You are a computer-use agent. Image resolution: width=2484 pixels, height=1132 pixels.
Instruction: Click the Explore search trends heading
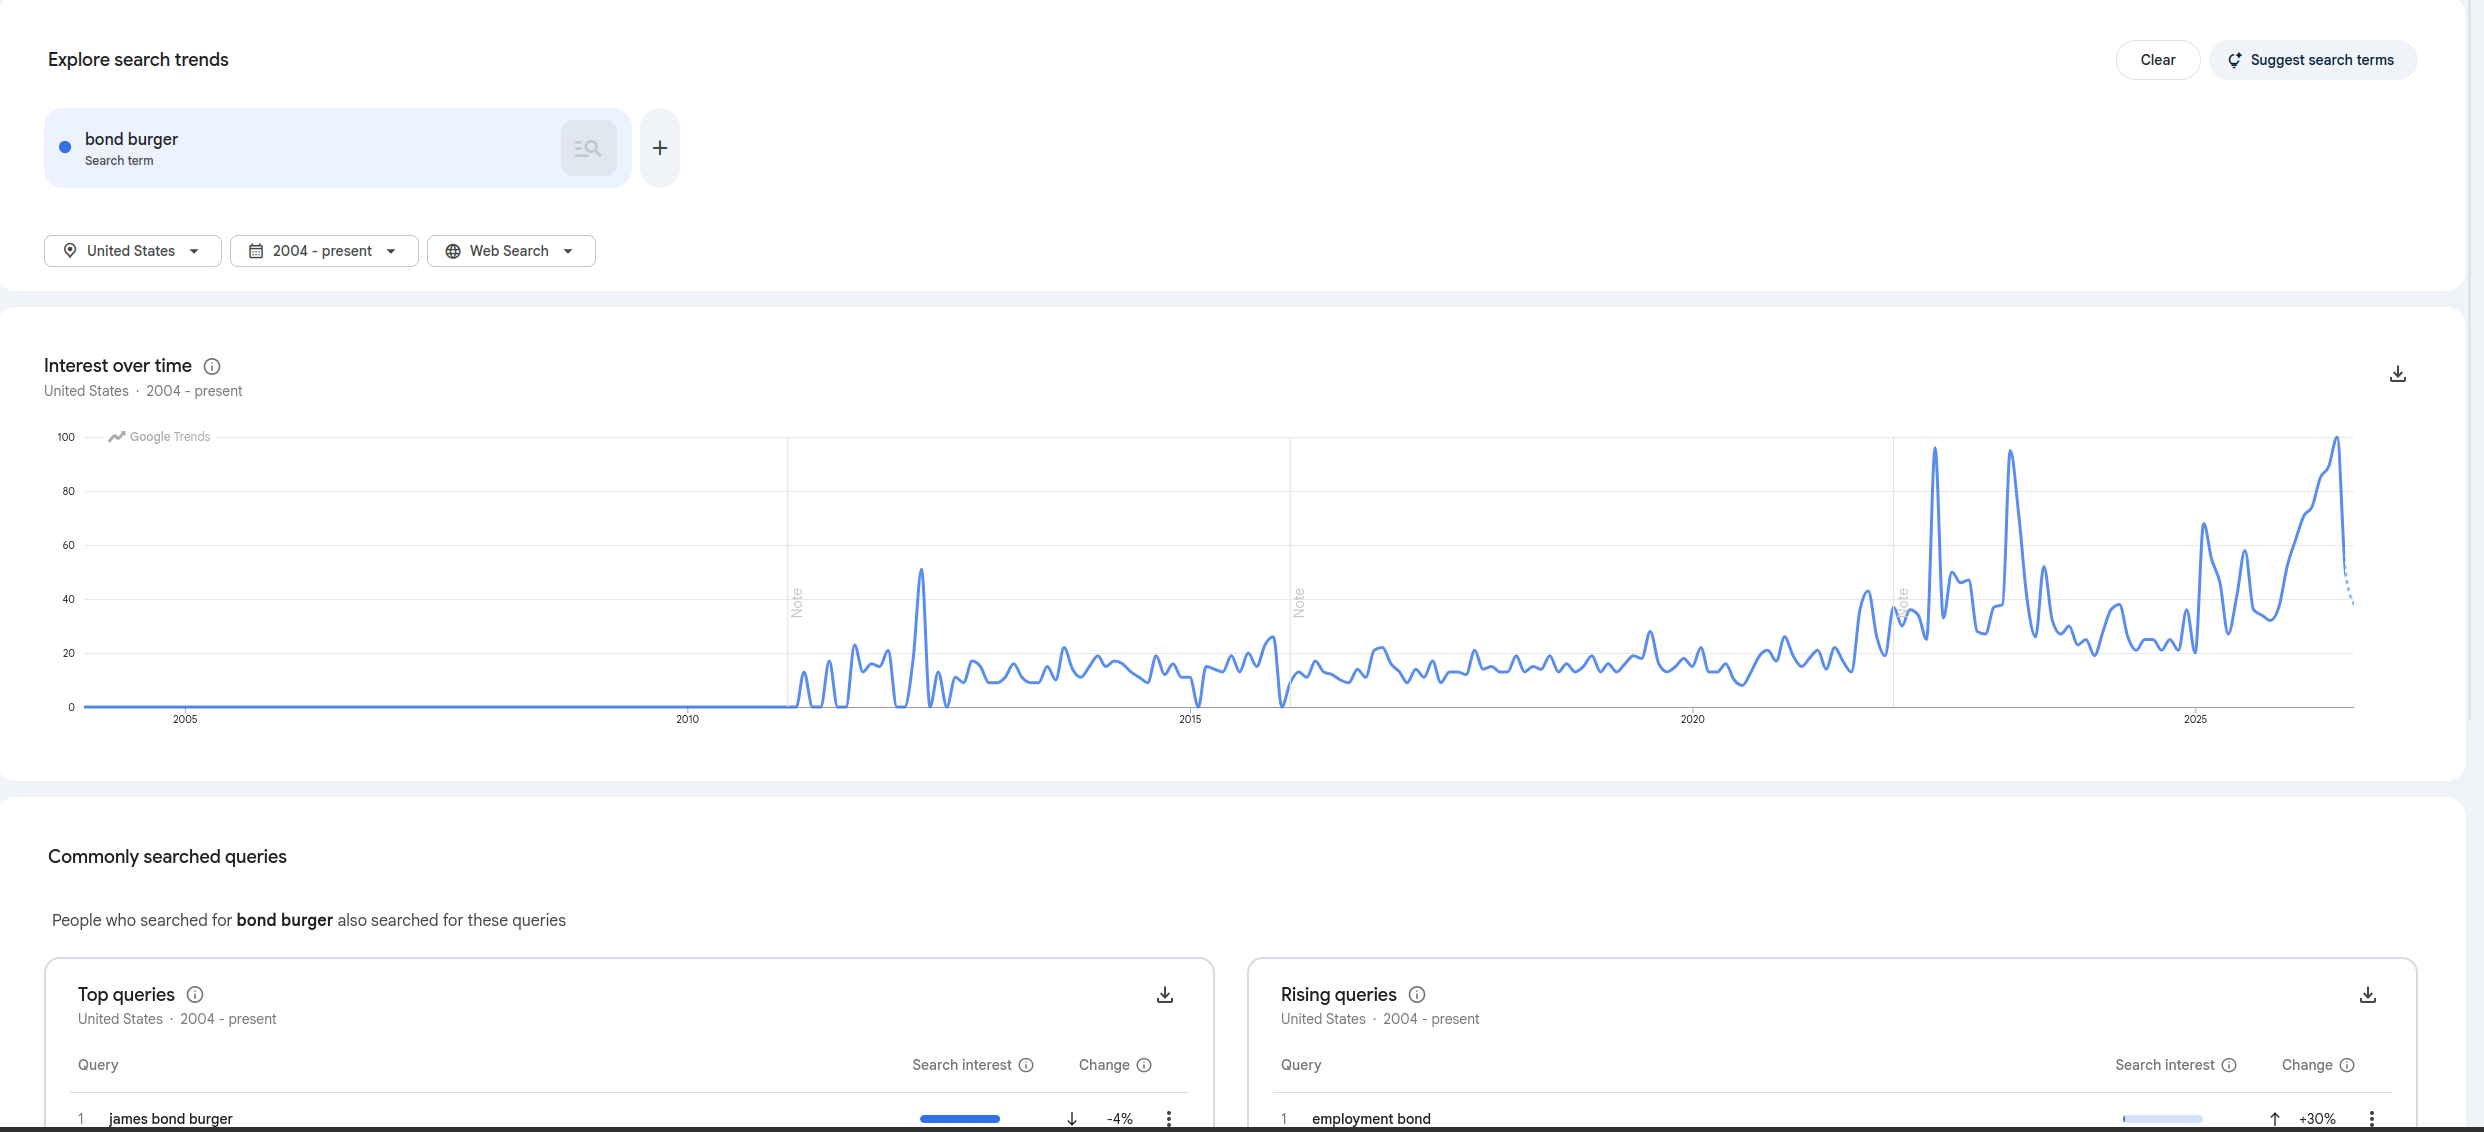pos(138,60)
